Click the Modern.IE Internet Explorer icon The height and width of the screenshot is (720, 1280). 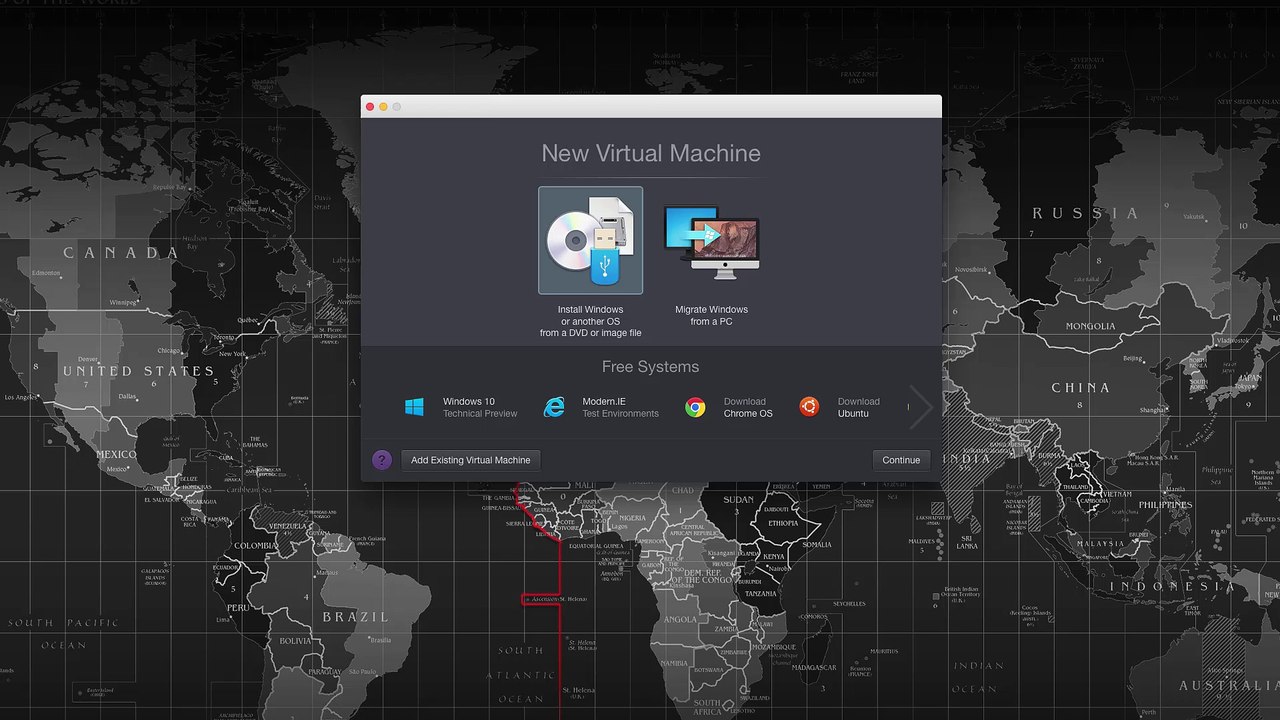click(x=554, y=407)
